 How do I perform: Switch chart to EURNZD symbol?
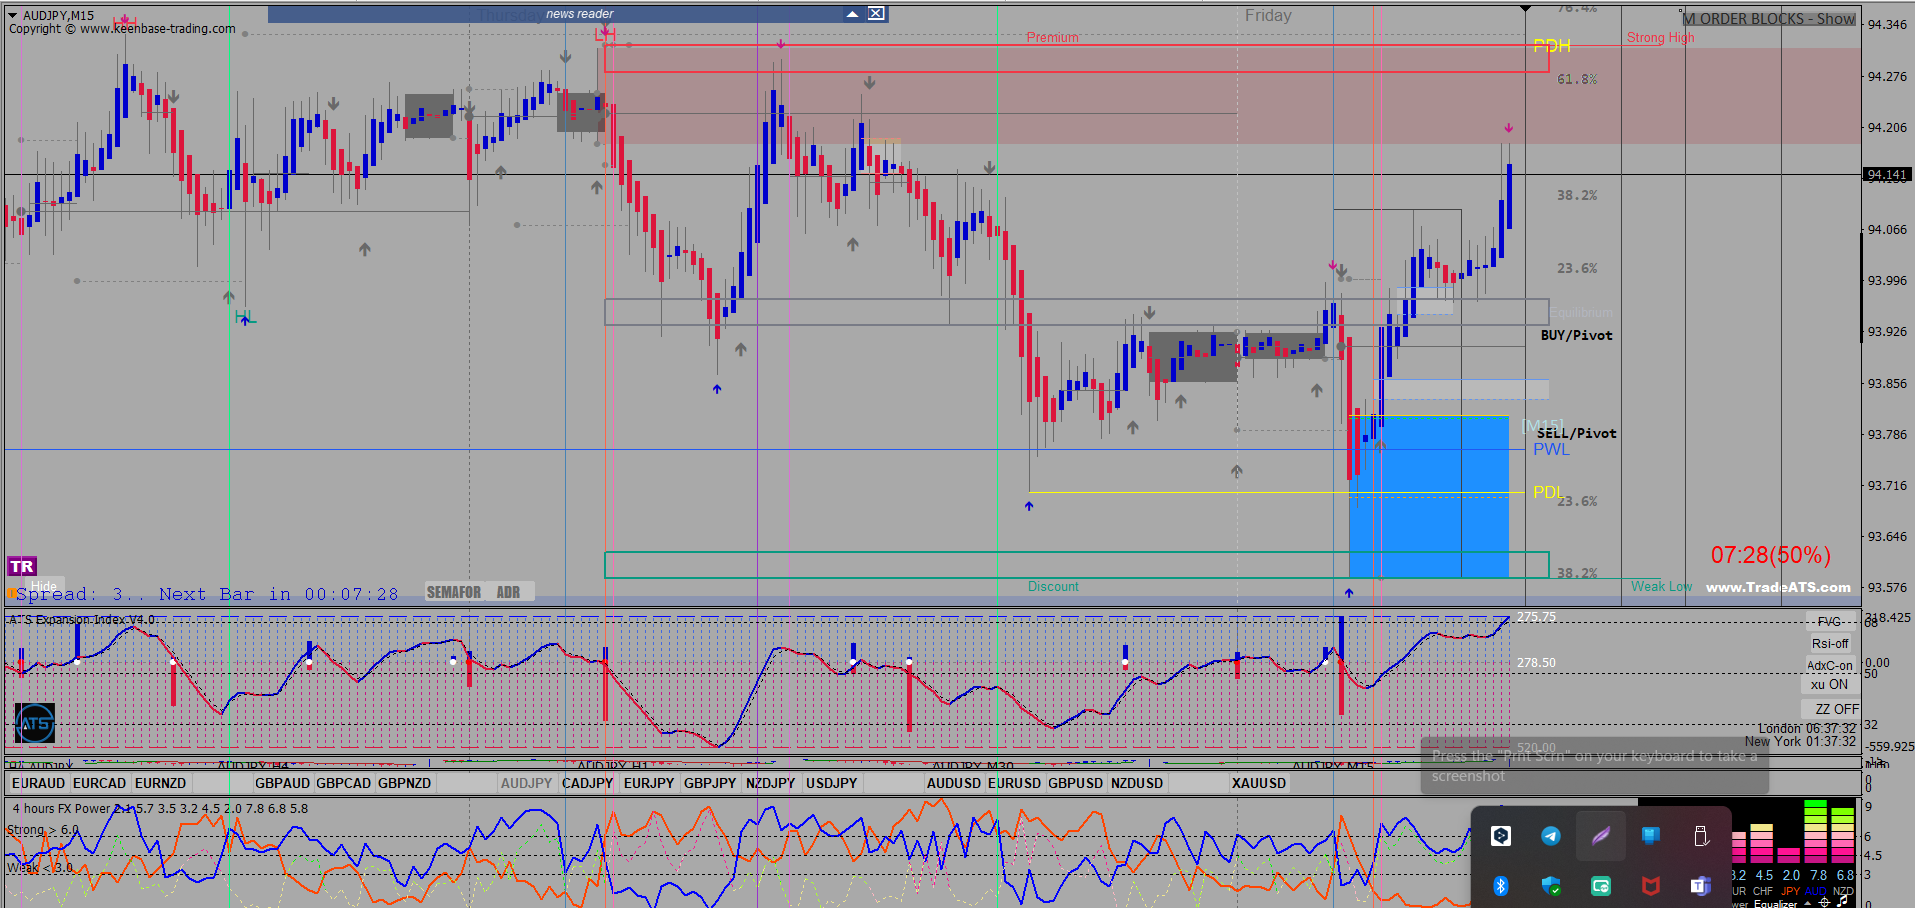(161, 783)
